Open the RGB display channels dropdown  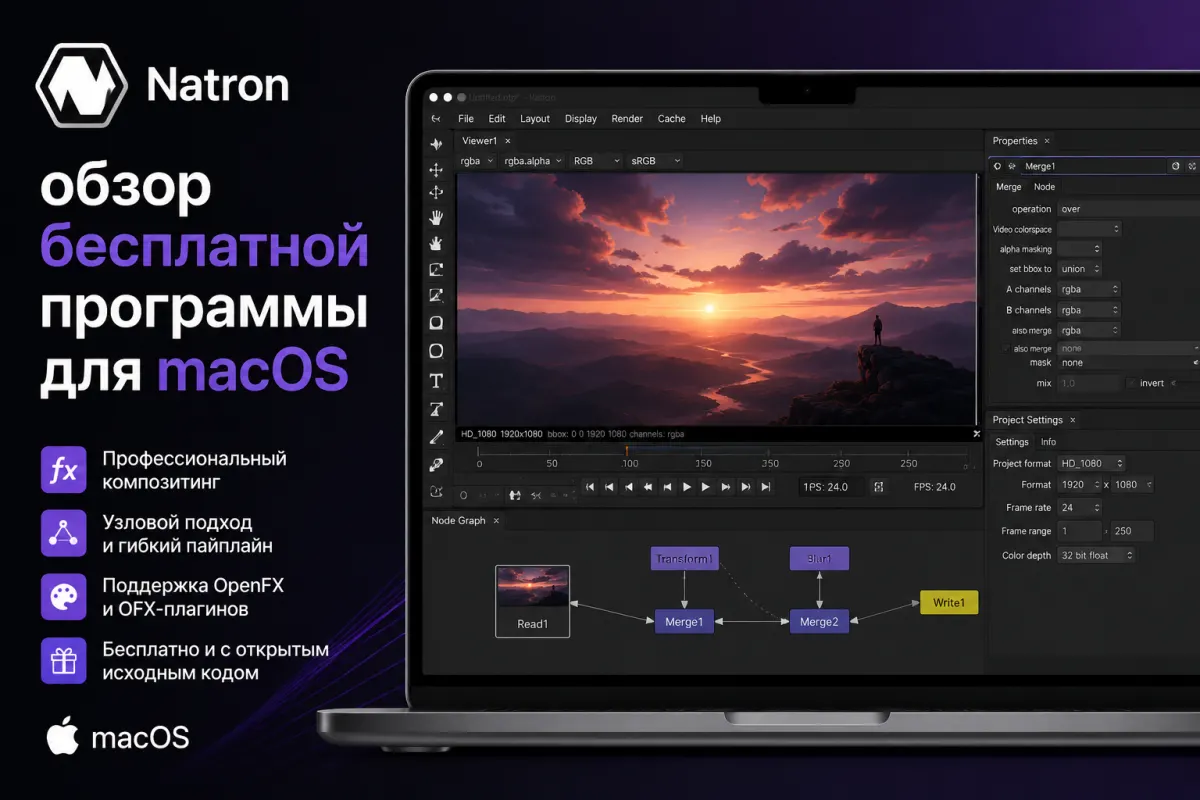(x=596, y=160)
